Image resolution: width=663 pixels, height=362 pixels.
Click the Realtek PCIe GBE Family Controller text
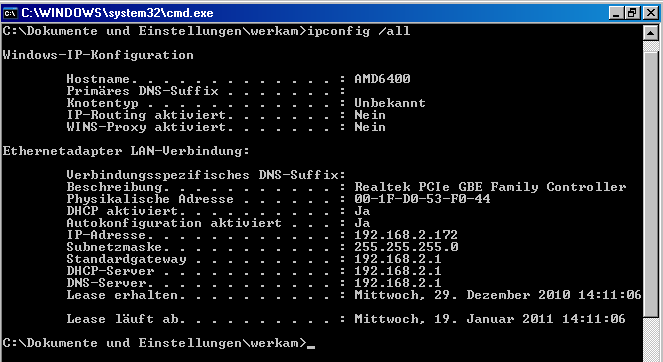click(490, 187)
